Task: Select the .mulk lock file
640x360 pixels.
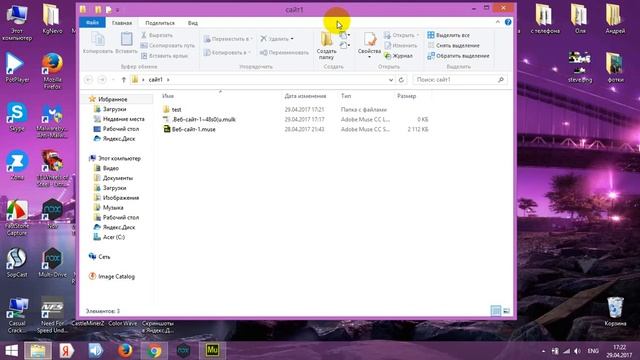Action: coord(204,119)
